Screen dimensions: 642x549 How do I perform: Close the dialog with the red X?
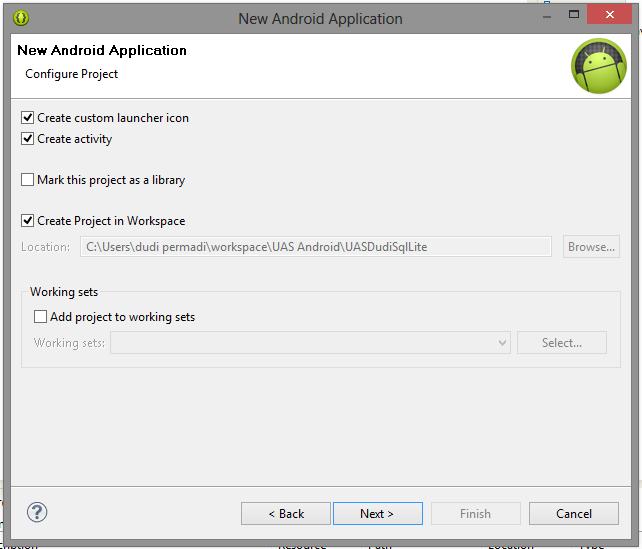click(x=609, y=14)
